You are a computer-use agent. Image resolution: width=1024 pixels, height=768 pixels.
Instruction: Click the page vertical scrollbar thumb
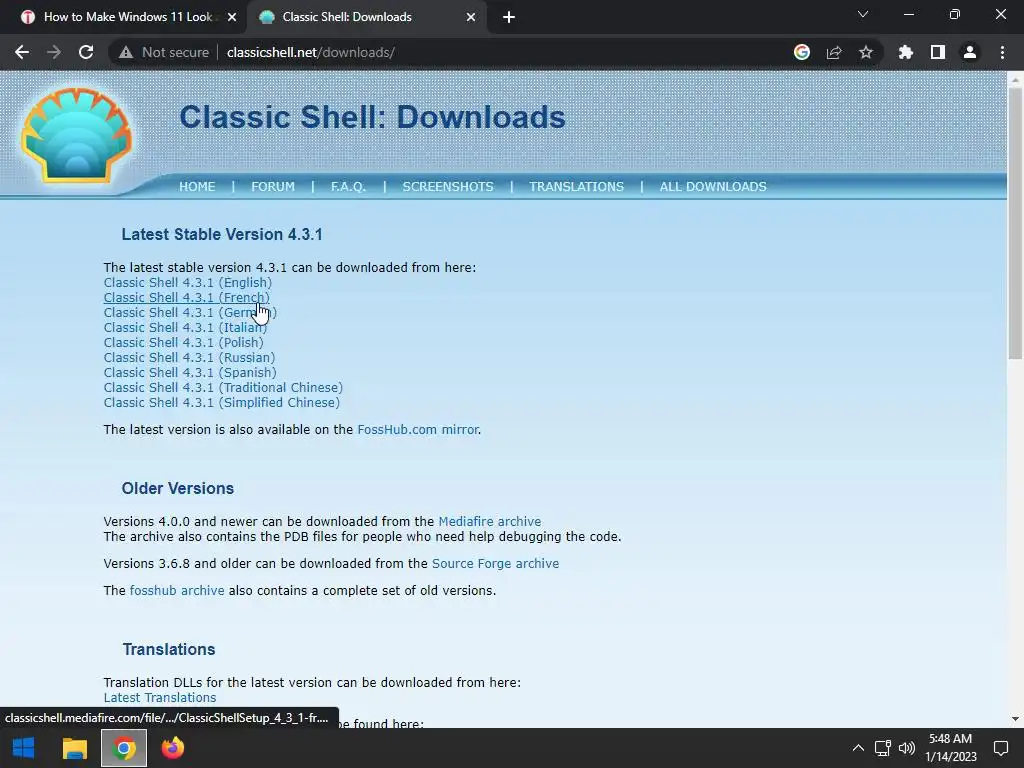click(1015, 223)
